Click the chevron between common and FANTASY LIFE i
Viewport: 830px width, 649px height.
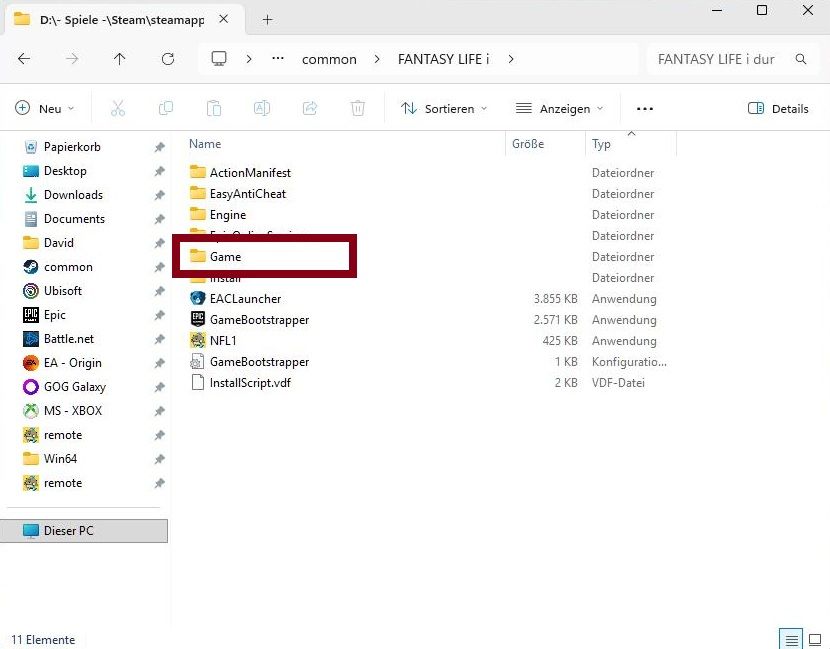tap(377, 59)
